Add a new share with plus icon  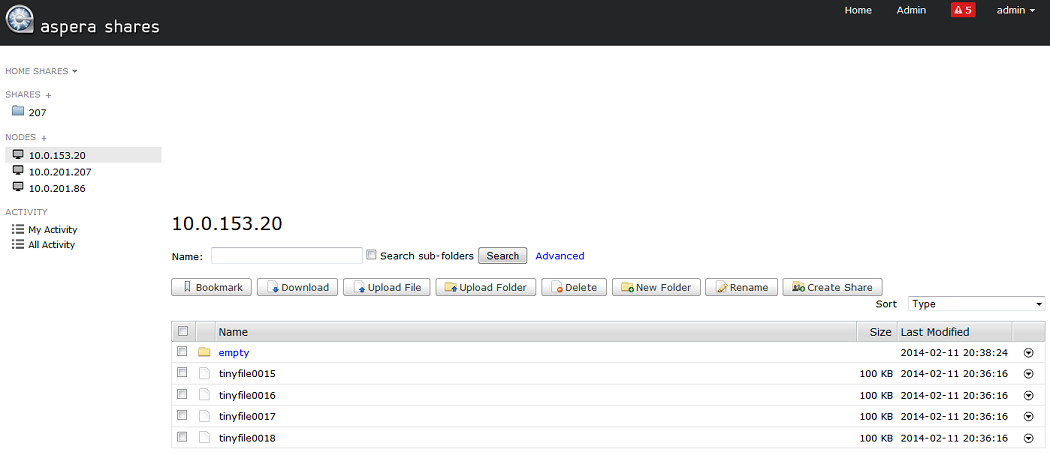point(48,95)
